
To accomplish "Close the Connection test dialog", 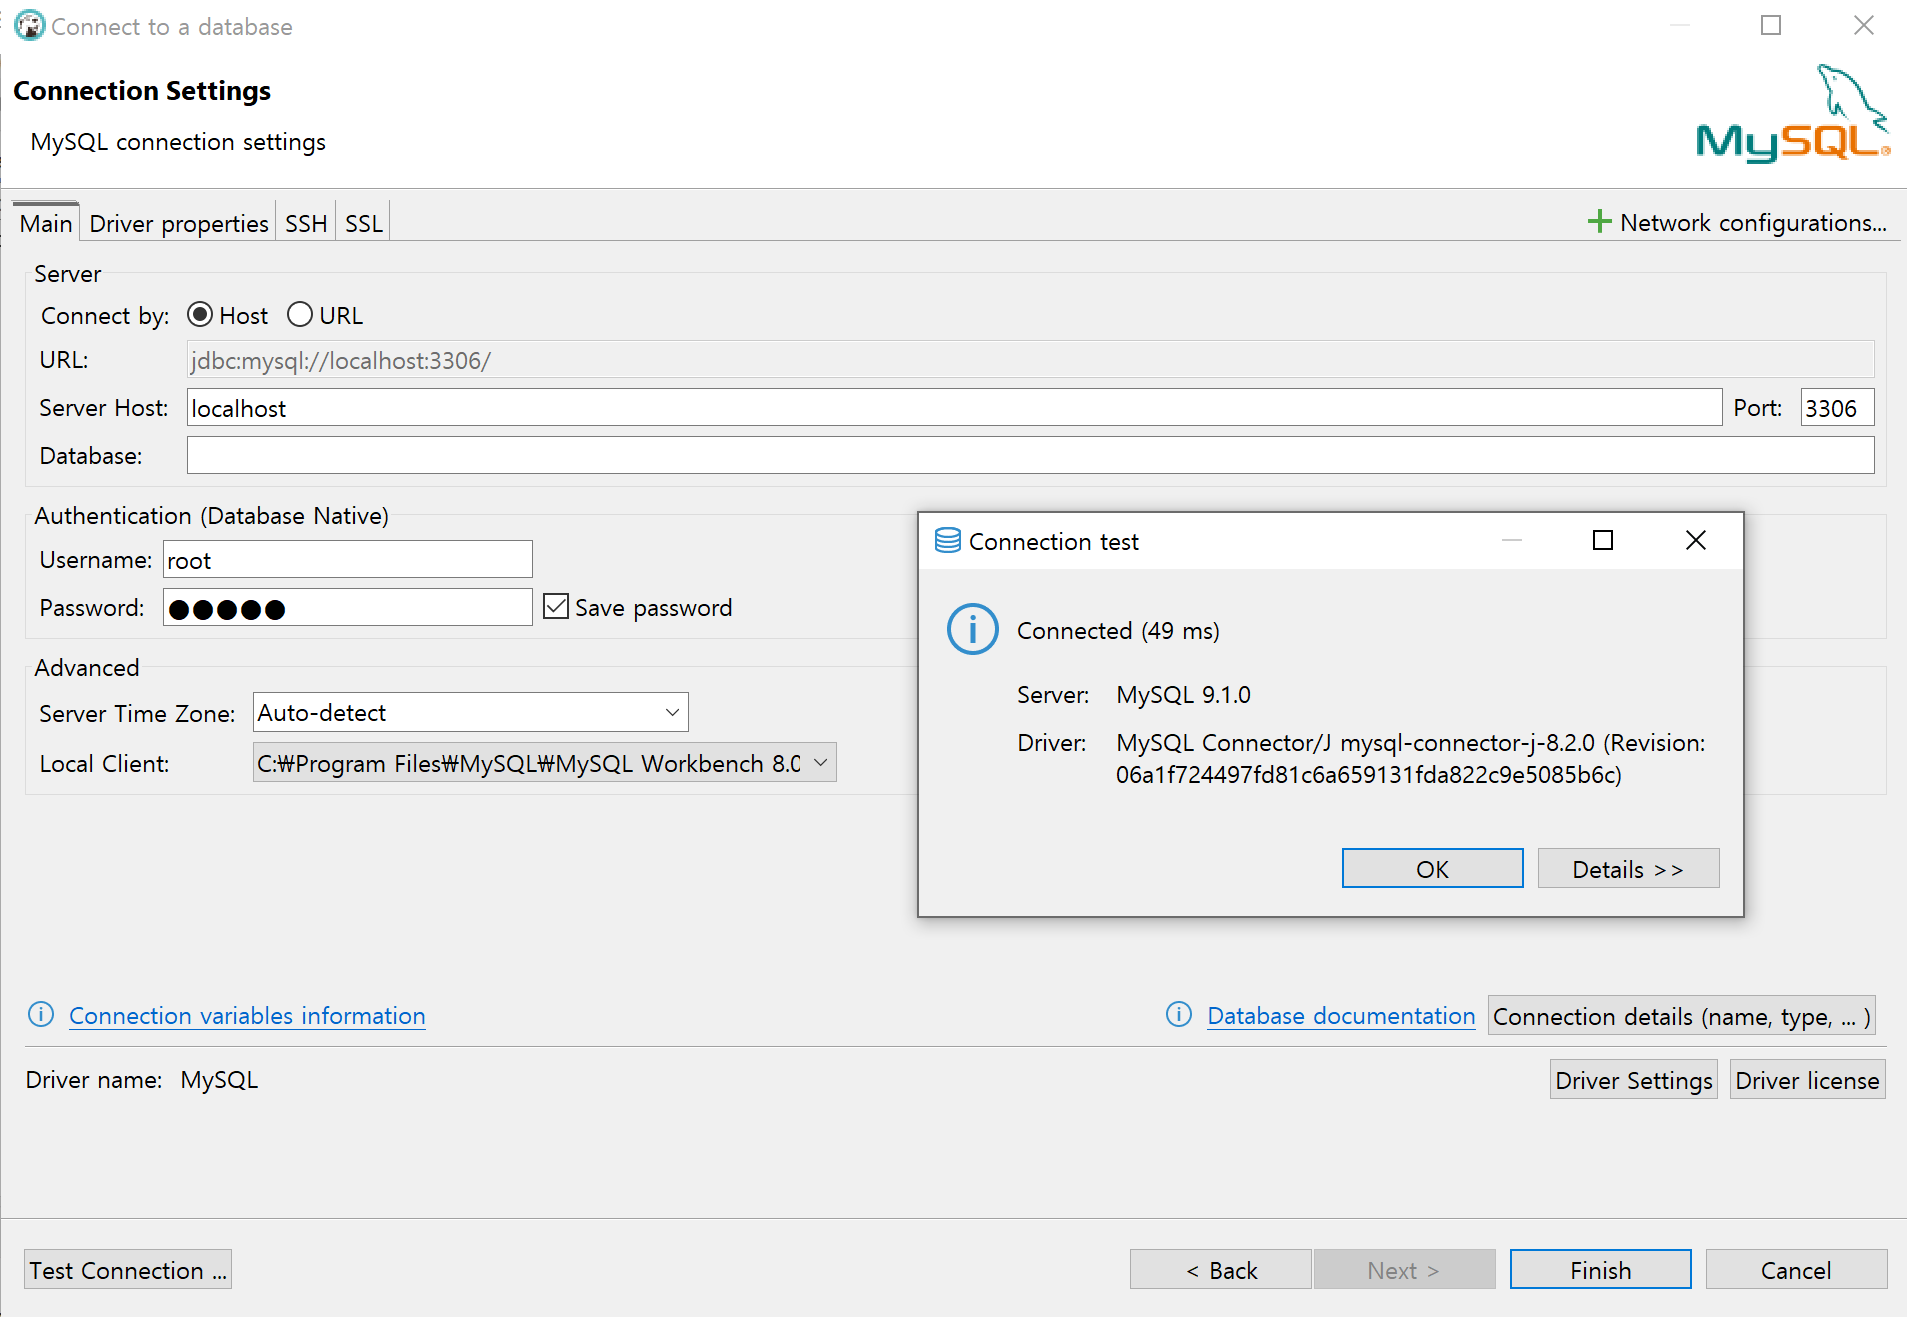I will click(x=1695, y=541).
